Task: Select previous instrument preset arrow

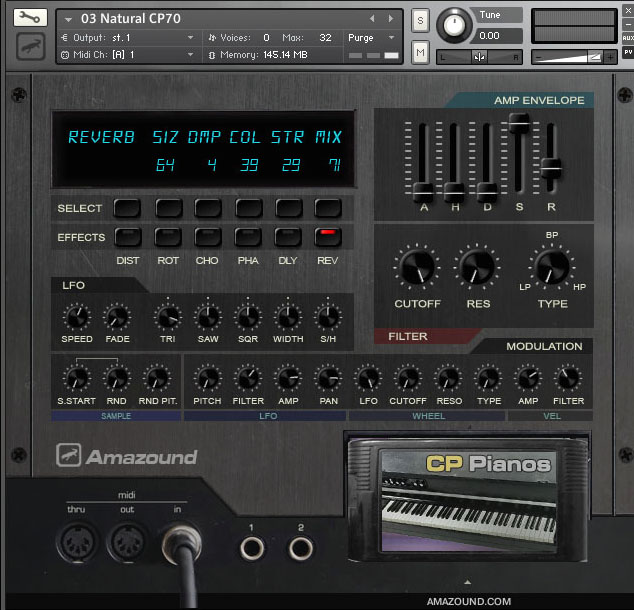Action: pos(372,19)
